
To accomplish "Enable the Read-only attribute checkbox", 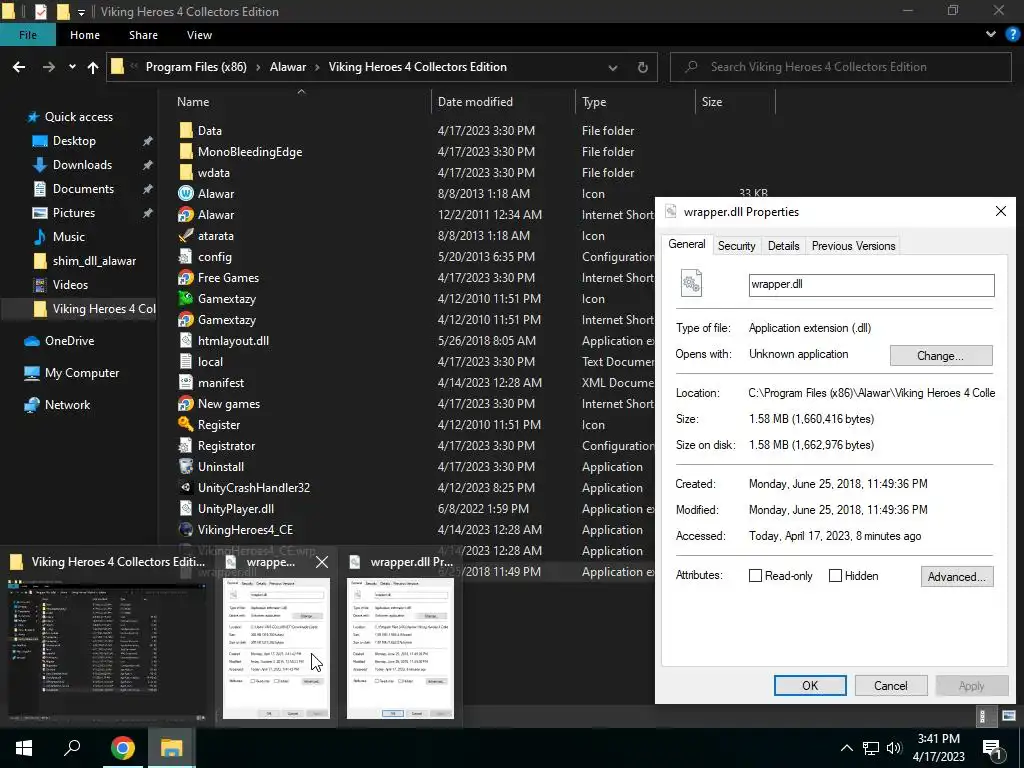I will pyautogui.click(x=755, y=575).
